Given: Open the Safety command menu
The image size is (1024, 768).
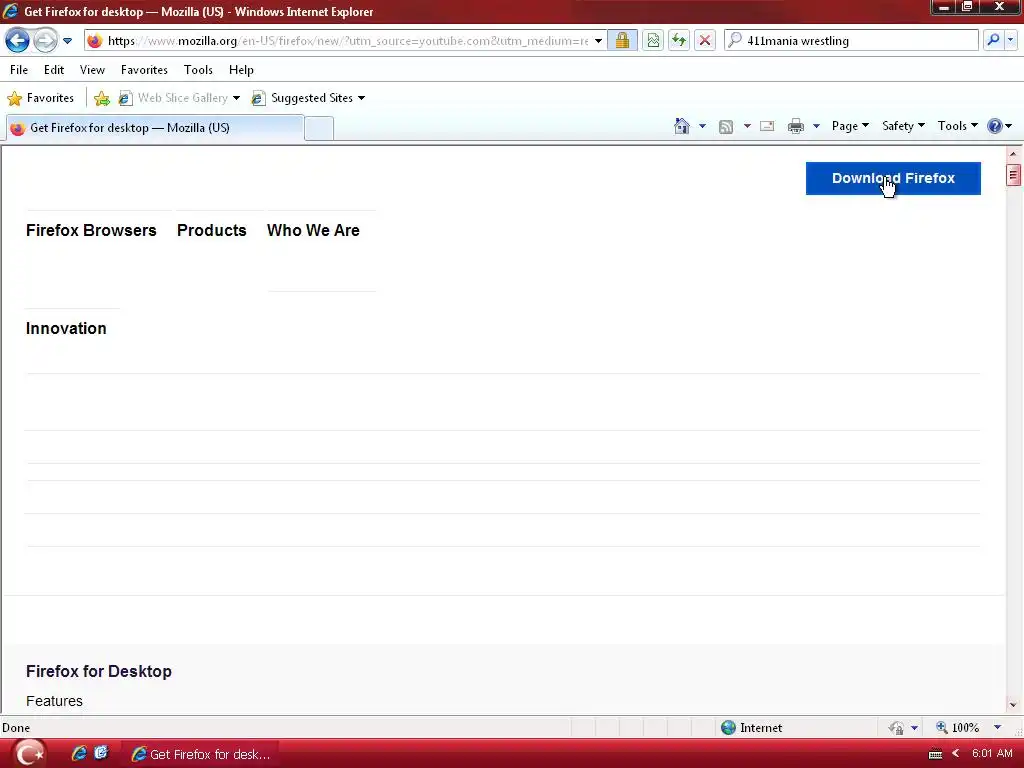Looking at the screenshot, I should tap(903, 126).
